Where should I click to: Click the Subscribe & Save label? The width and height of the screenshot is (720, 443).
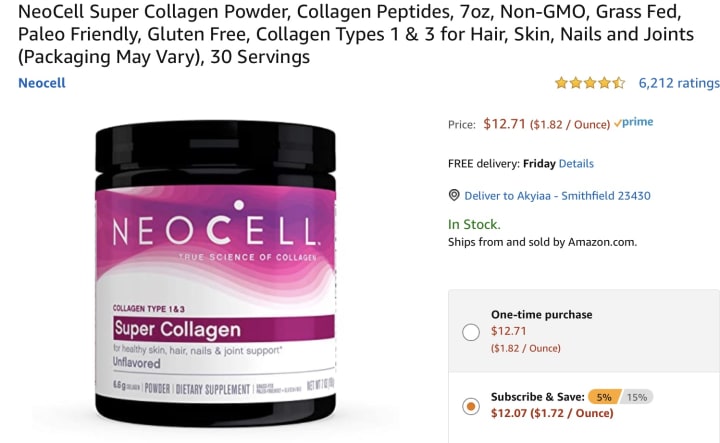[x=538, y=397]
